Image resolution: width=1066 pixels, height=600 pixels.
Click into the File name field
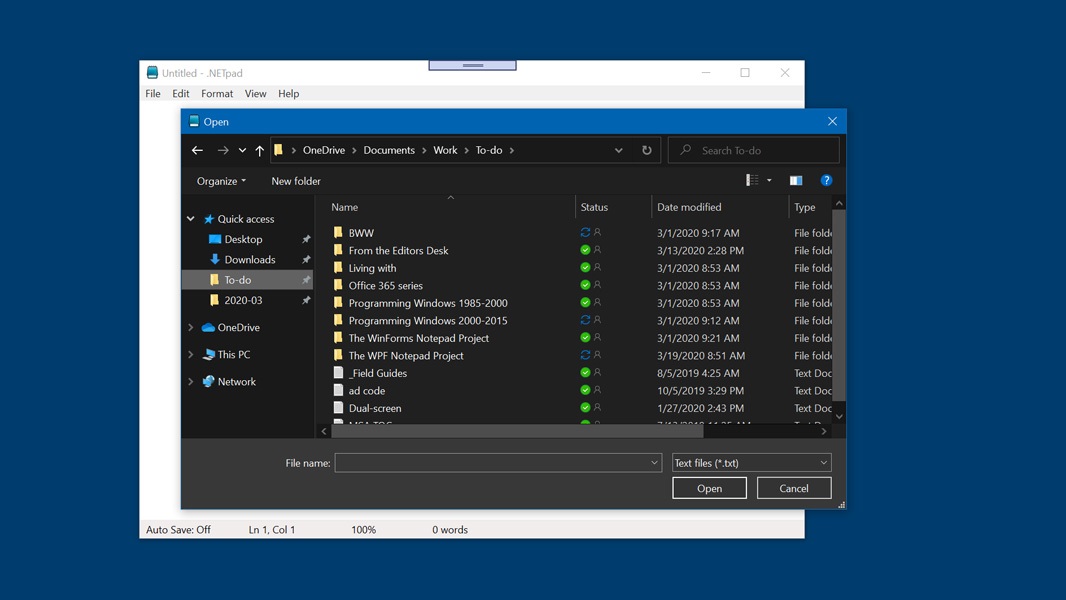[490, 463]
